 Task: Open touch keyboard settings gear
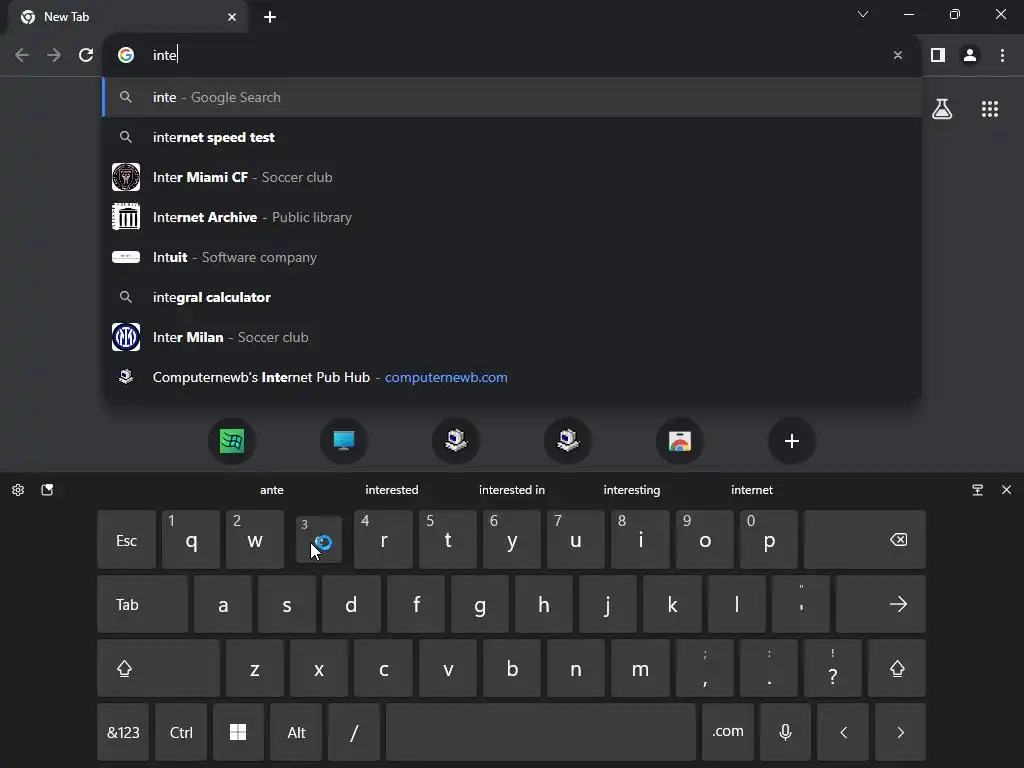click(x=18, y=490)
